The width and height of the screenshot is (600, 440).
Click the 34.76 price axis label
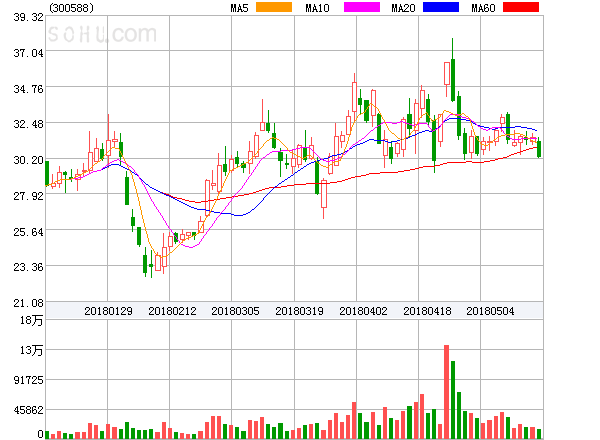click(28, 89)
